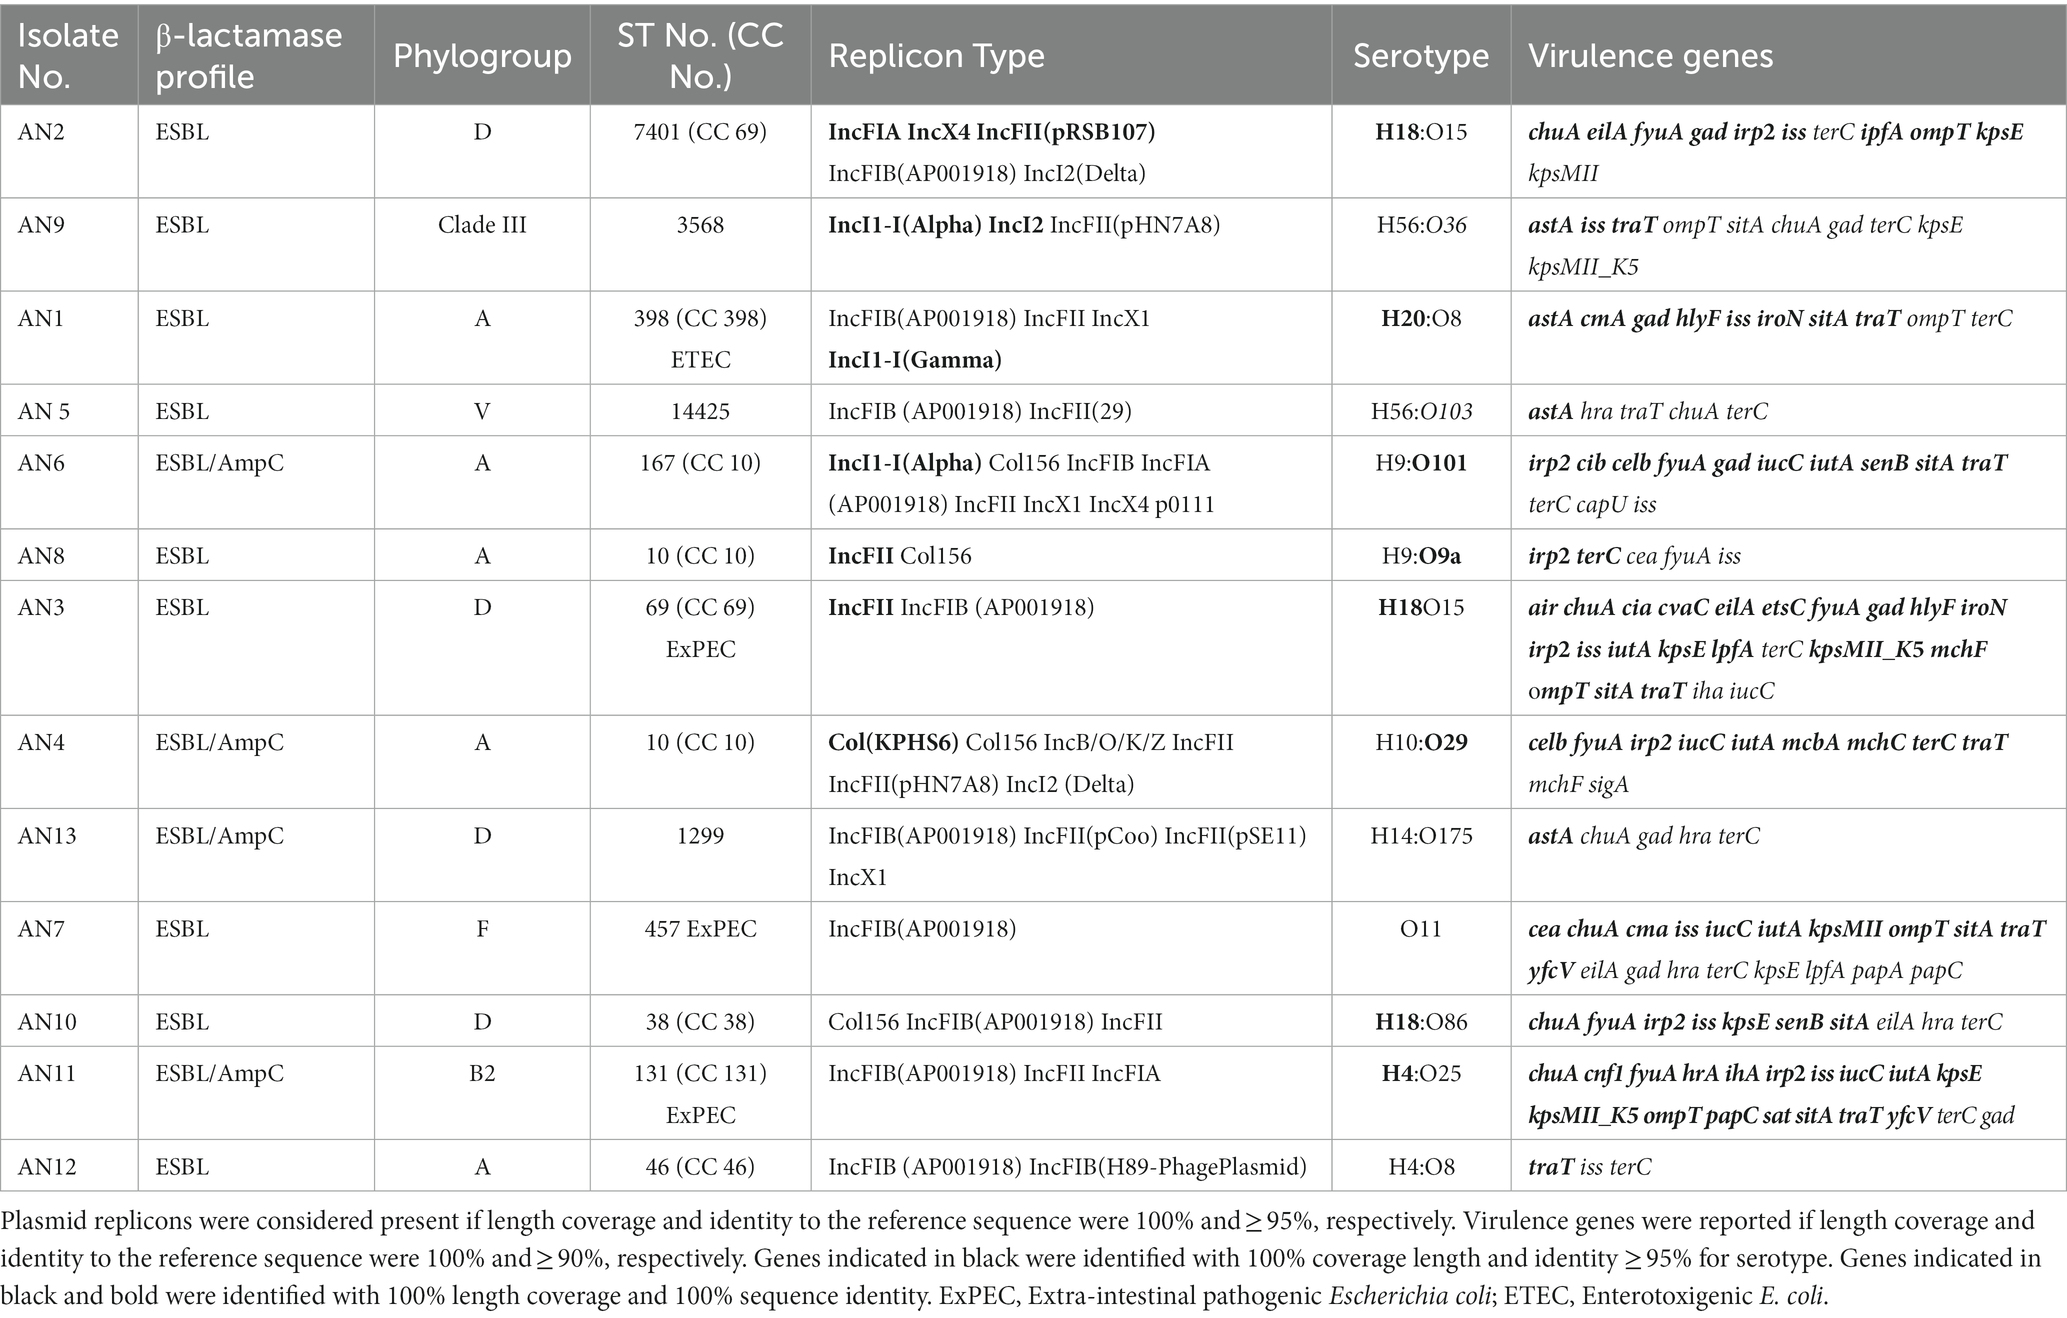Click phylogroup 'F' in AN7 row
2067x1318 pixels.
point(482,928)
